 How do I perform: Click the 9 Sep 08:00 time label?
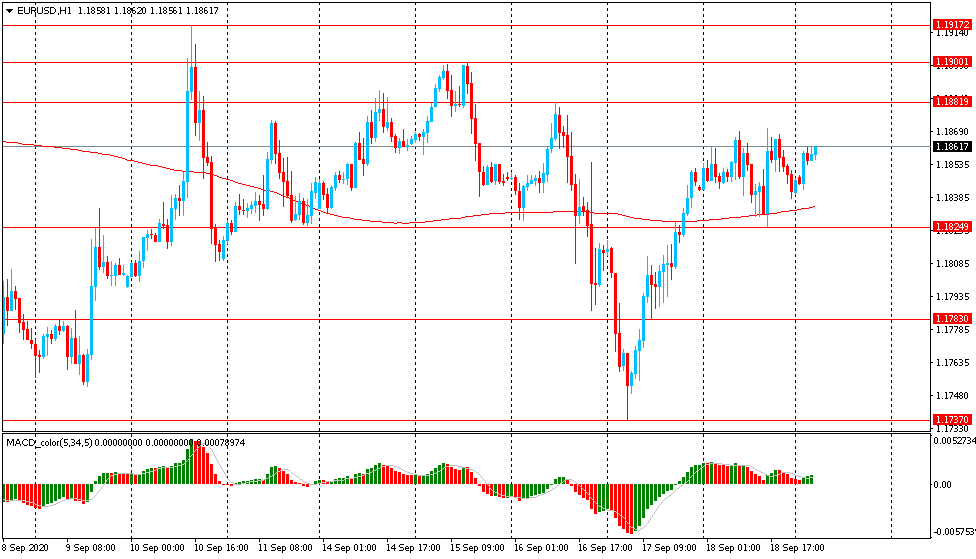coord(90,548)
